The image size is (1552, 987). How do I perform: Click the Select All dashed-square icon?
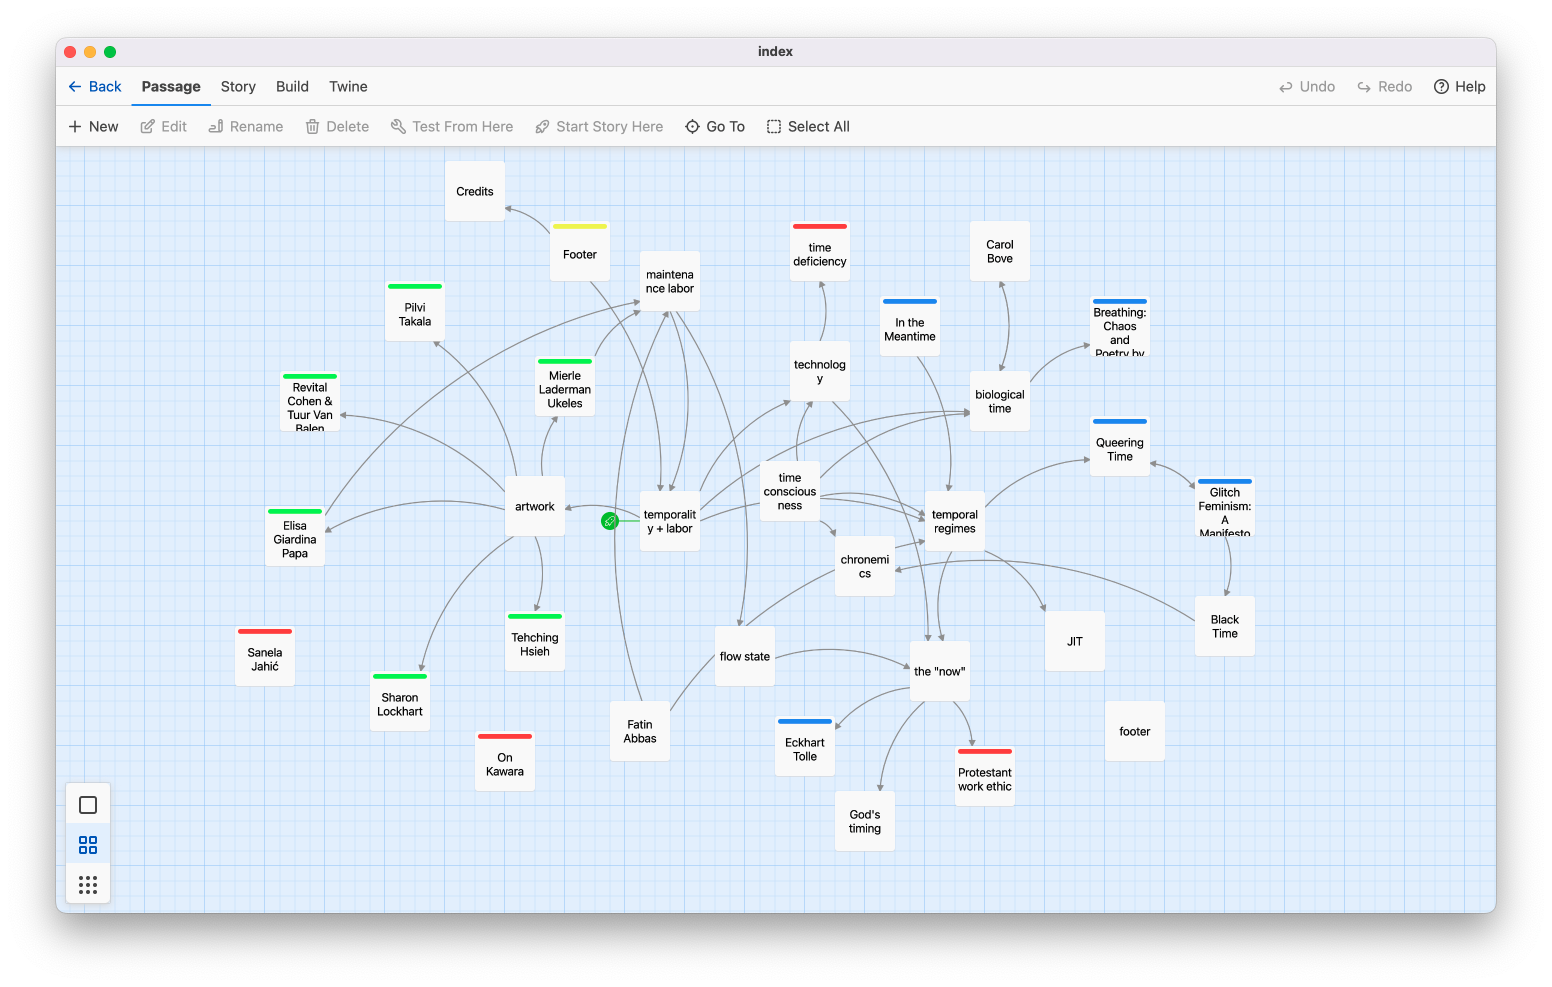[774, 127]
